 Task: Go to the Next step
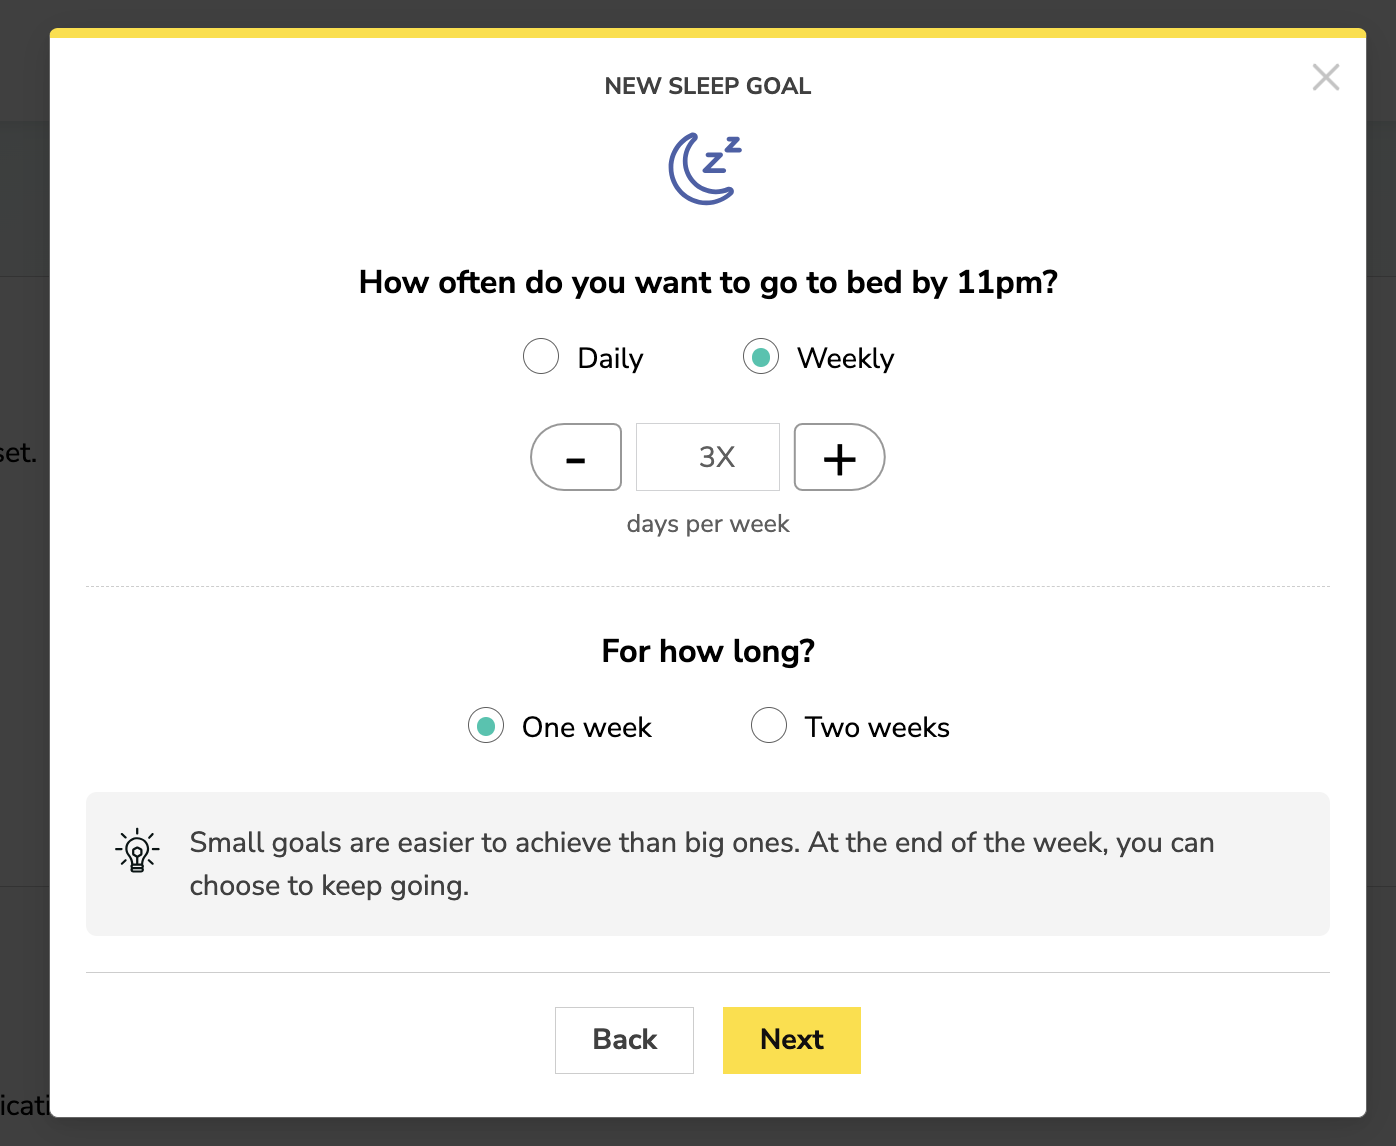click(x=792, y=1040)
